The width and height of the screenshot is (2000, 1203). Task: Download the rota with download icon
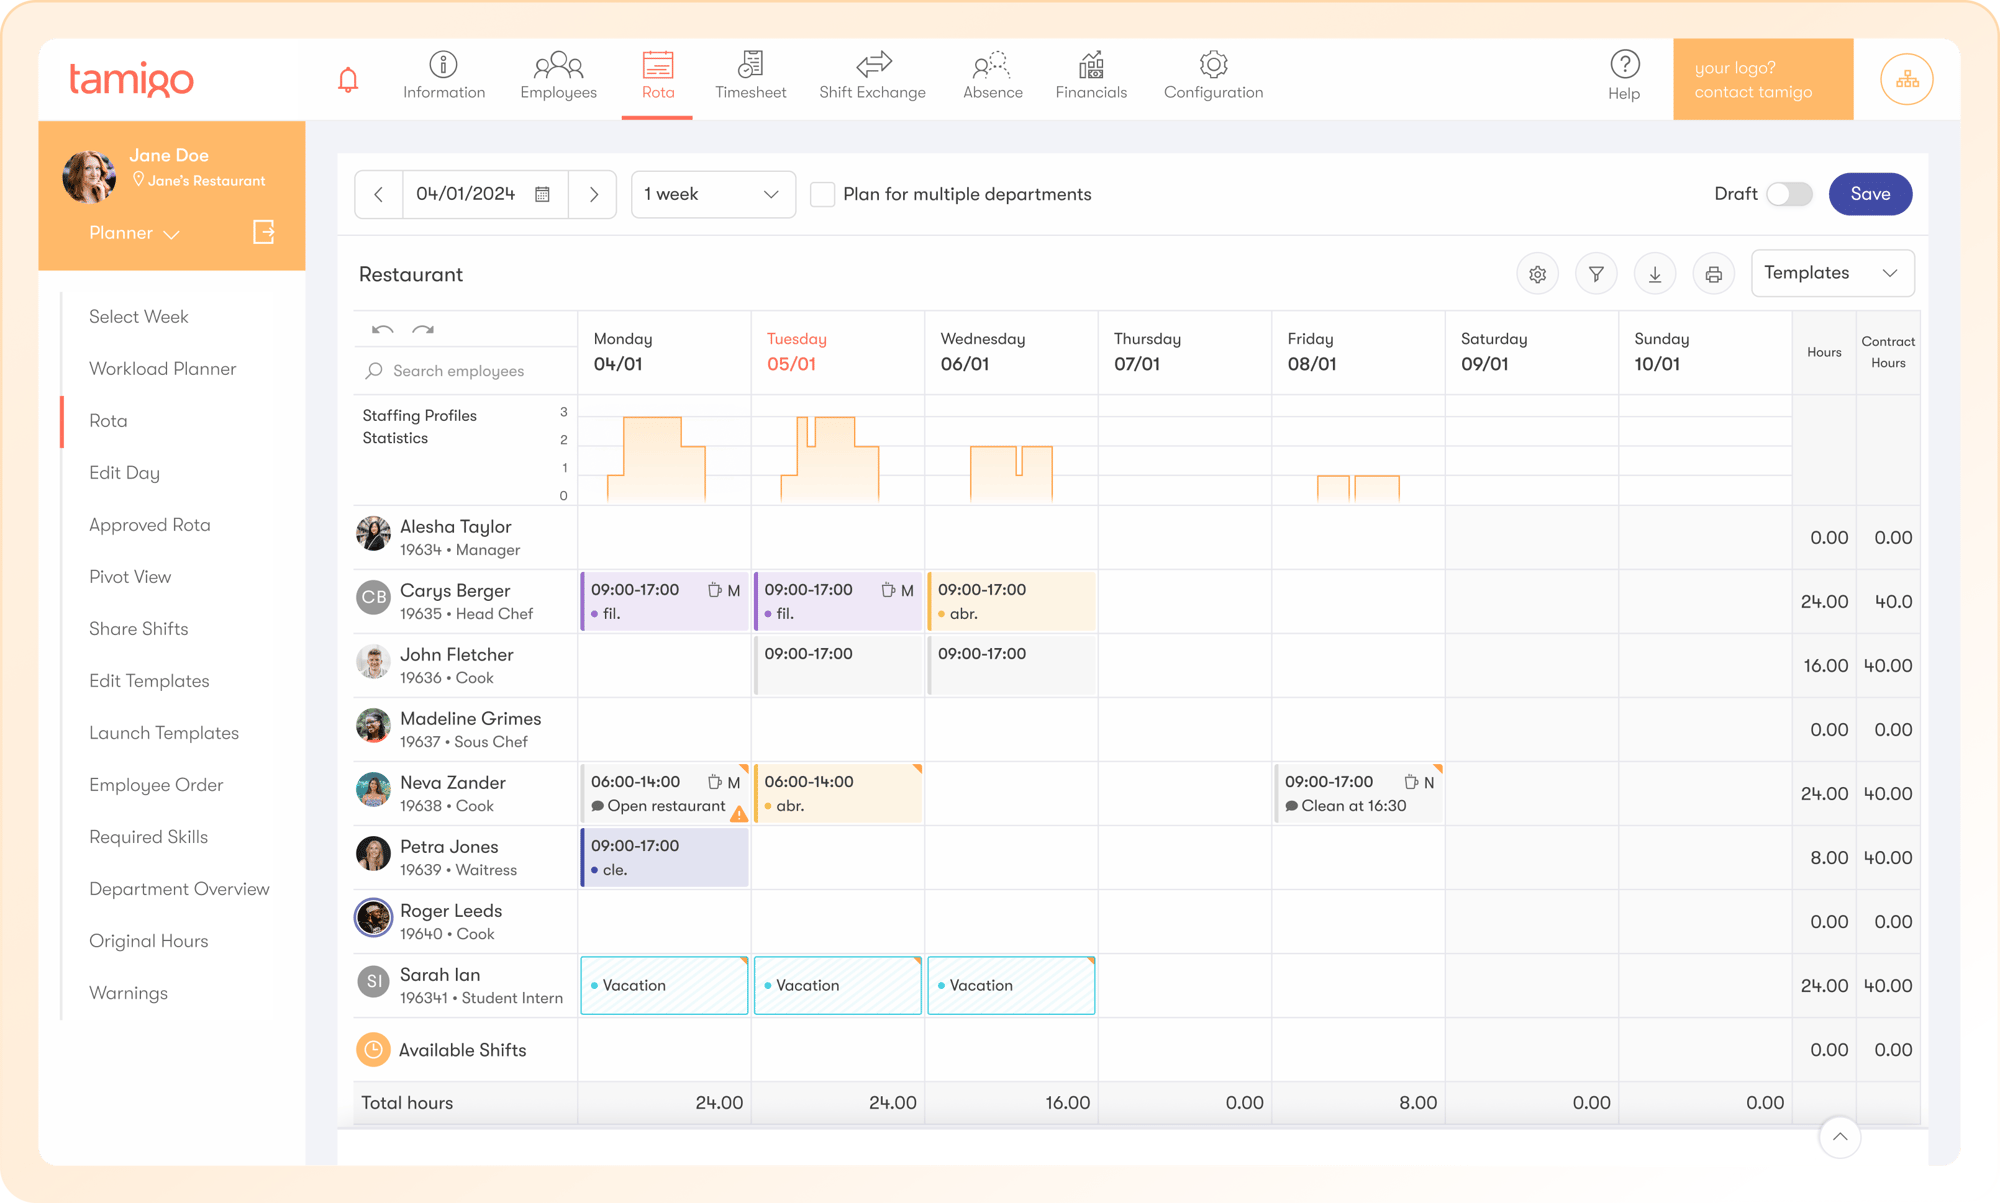tap(1655, 274)
